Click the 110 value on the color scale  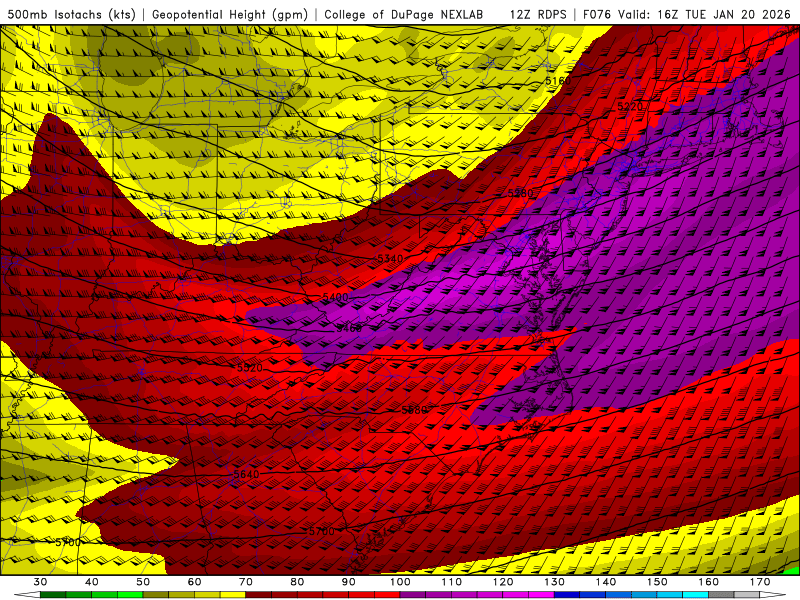[x=452, y=582]
